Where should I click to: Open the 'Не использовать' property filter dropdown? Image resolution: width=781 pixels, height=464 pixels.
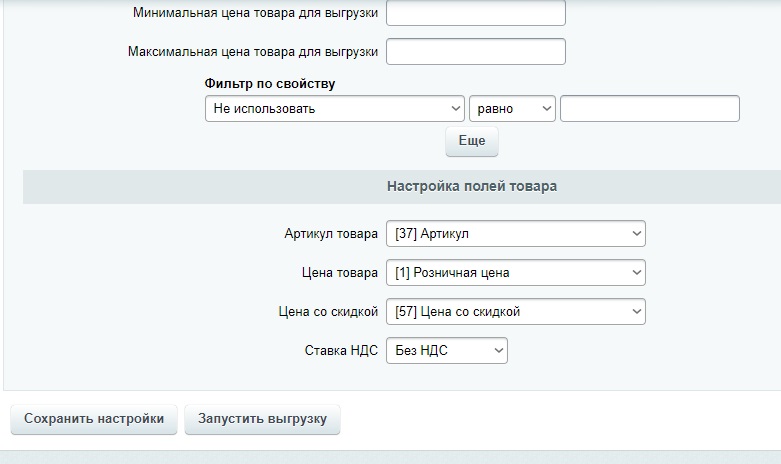pos(334,109)
